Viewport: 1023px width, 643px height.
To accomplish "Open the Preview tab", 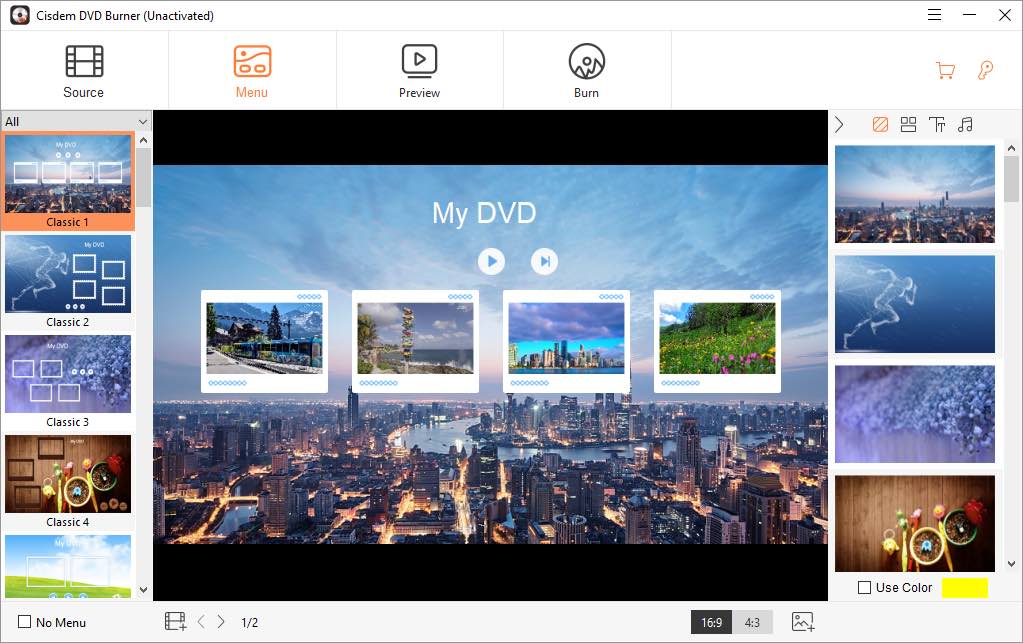I will [420, 71].
